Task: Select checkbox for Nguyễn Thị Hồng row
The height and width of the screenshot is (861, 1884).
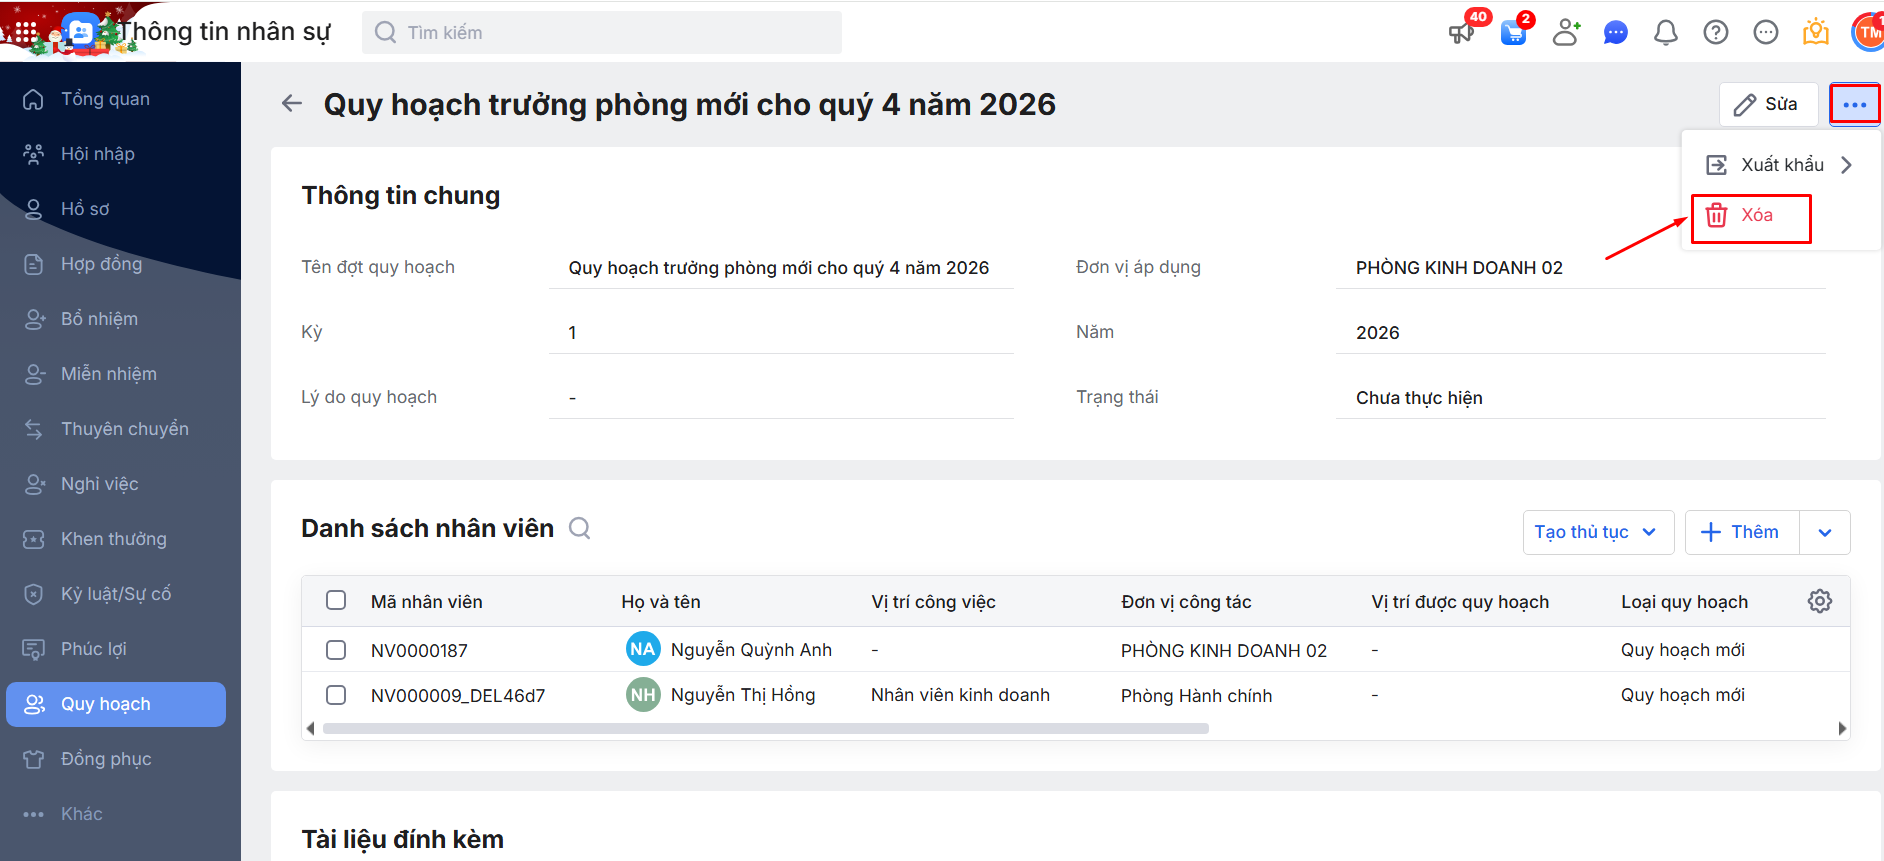Action: coord(336,695)
